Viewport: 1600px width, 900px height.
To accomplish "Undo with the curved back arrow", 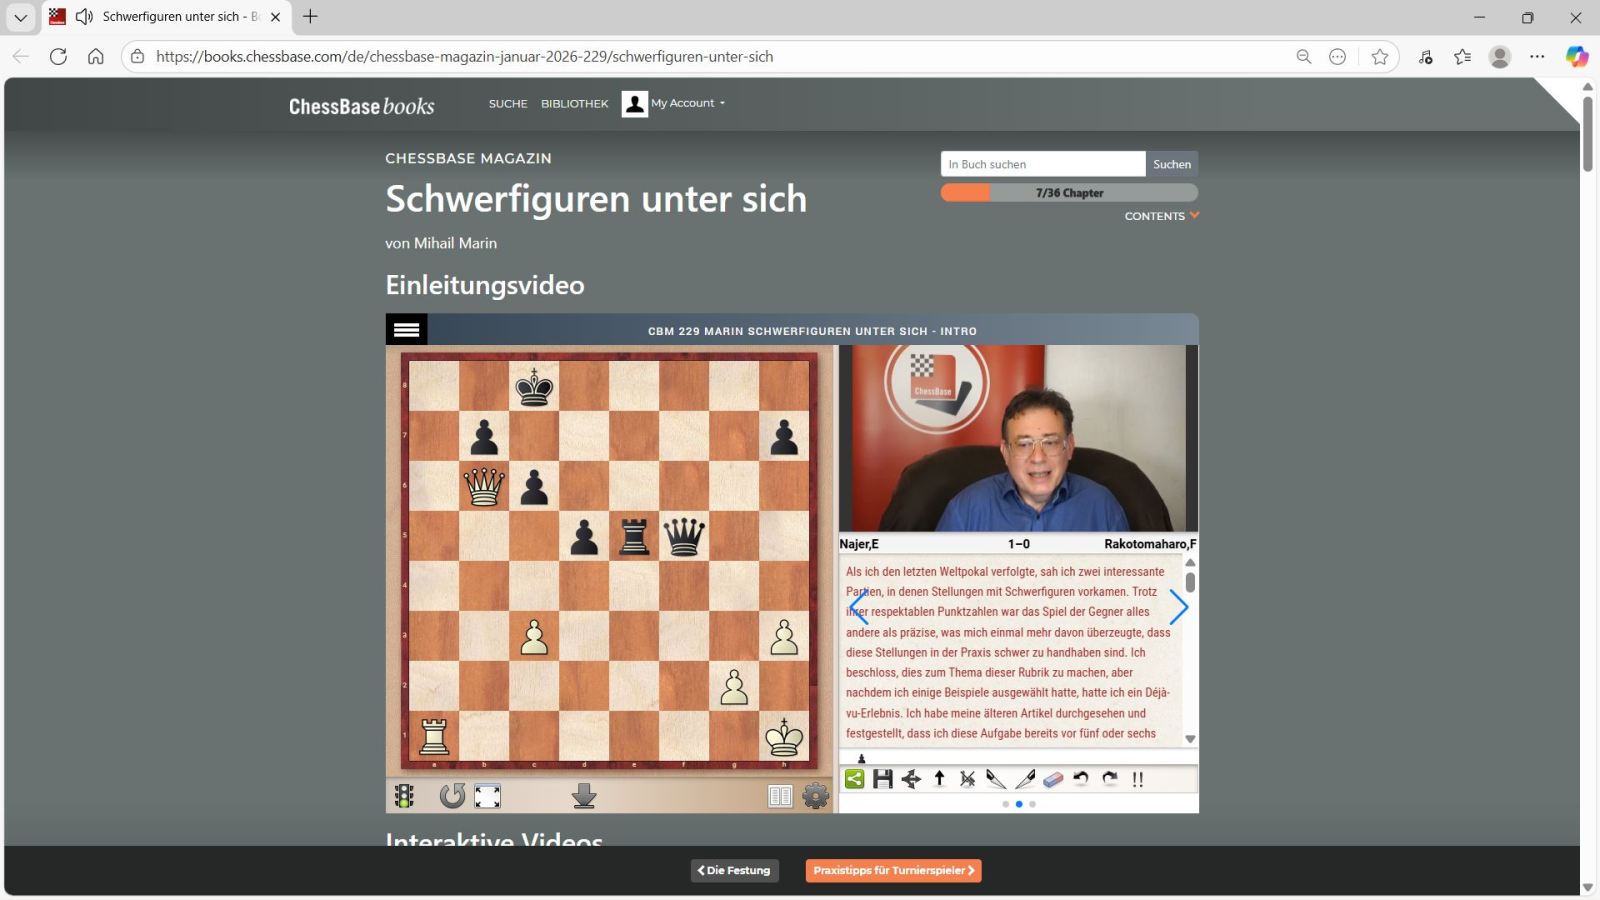I will point(1081,779).
